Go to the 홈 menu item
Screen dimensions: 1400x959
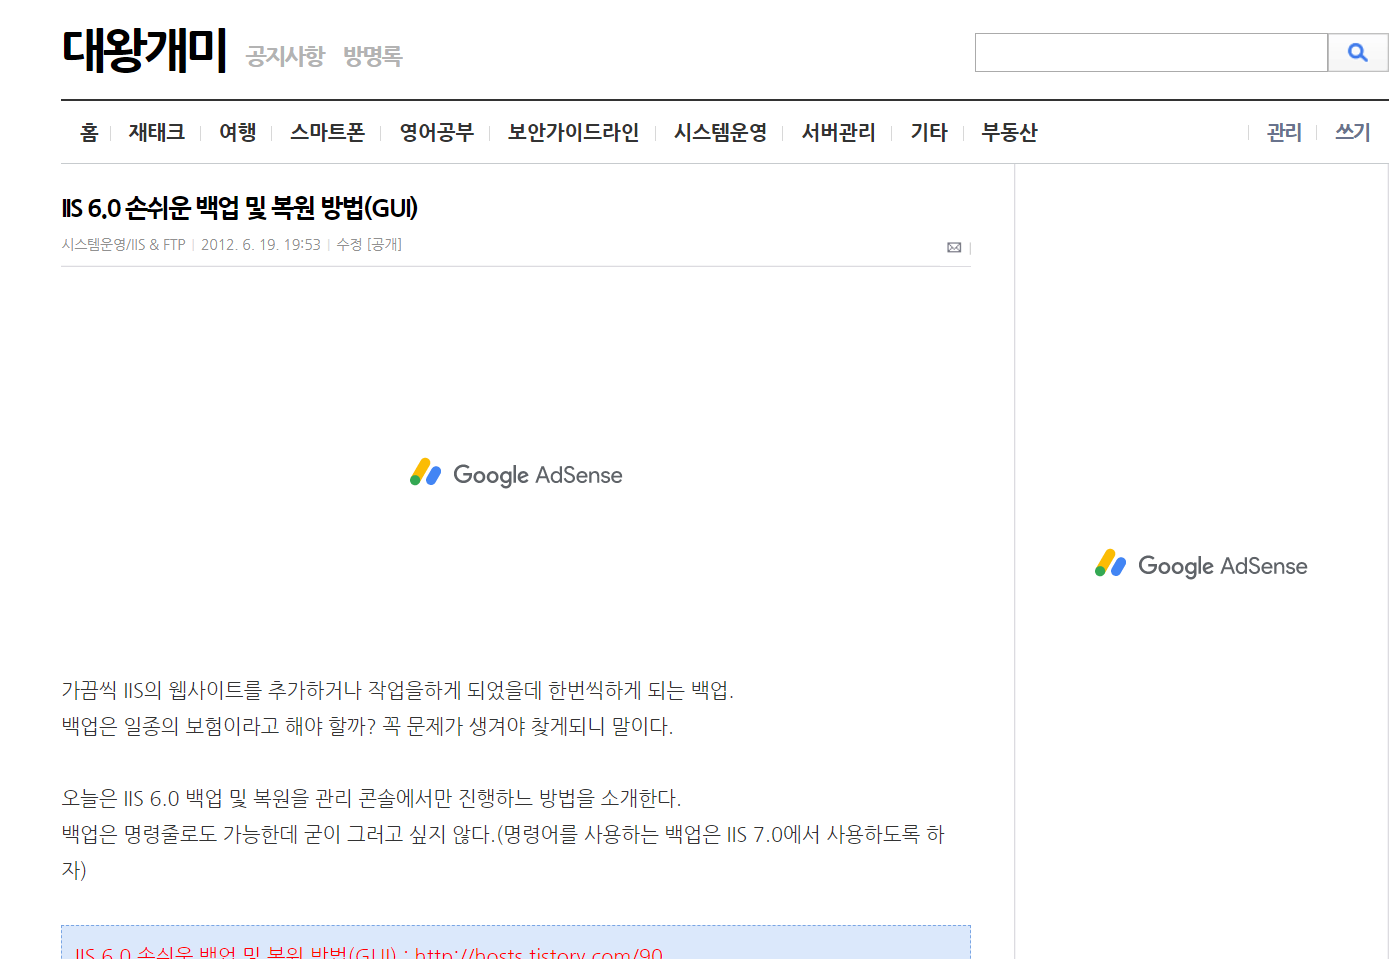89,132
